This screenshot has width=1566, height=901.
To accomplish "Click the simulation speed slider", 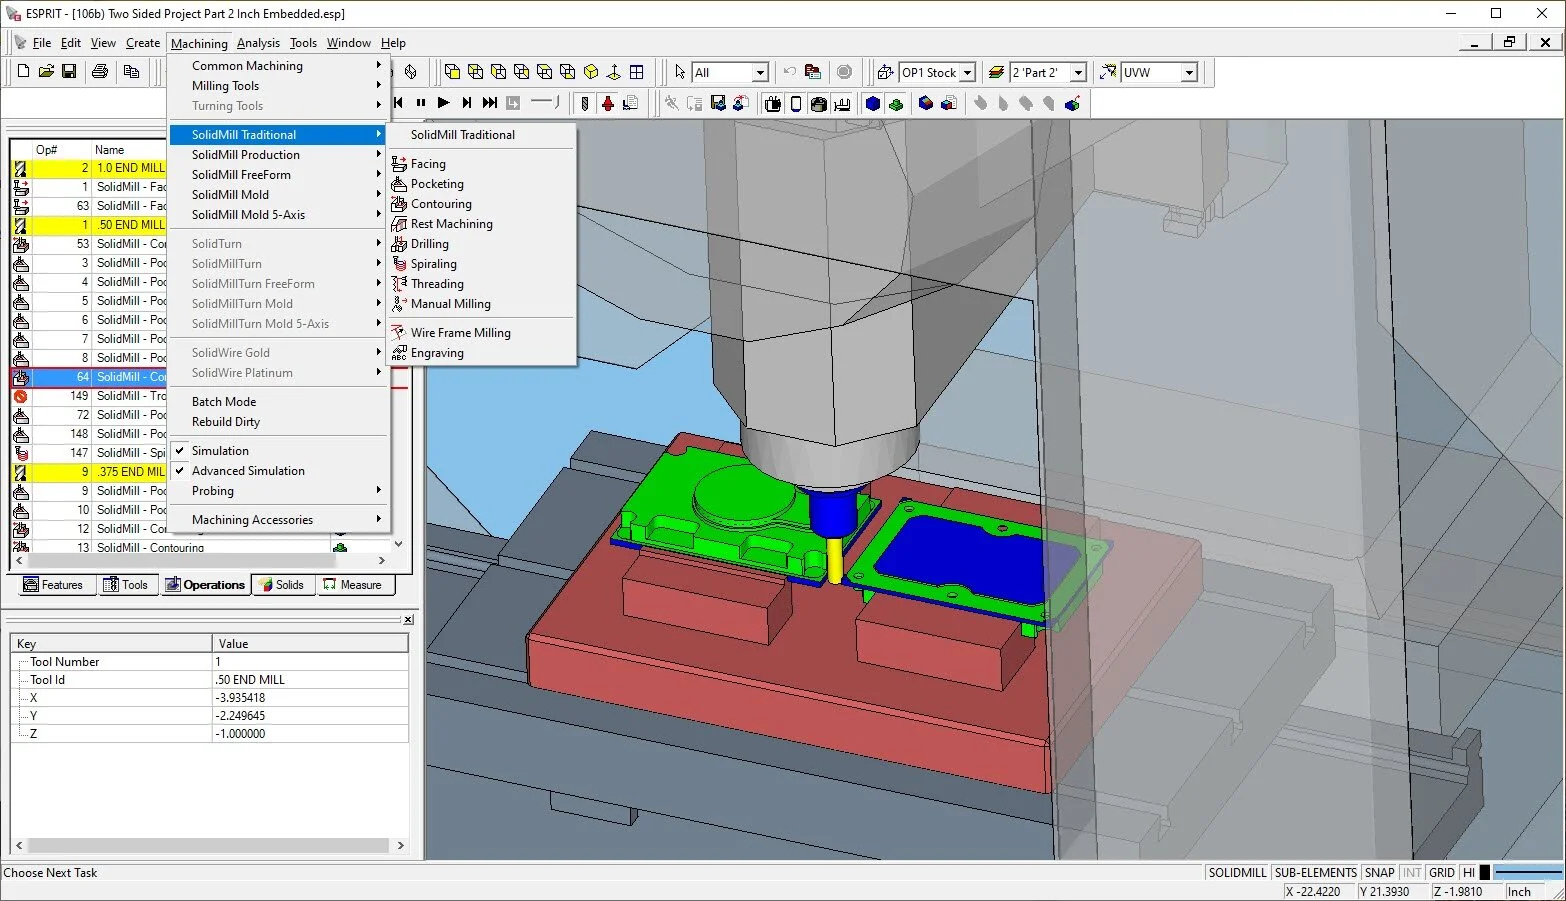I will tap(546, 103).
